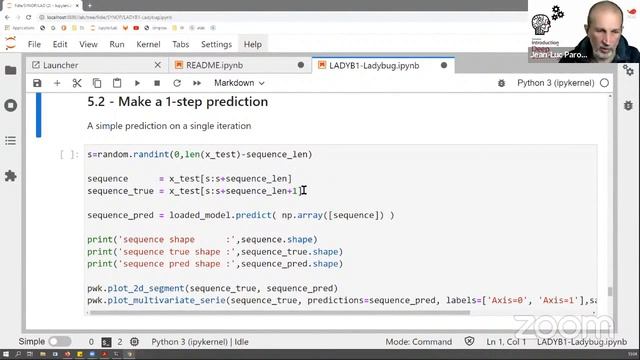Image resolution: width=640 pixels, height=360 pixels.
Task: Open a new browser tab
Action: coord(89,5)
